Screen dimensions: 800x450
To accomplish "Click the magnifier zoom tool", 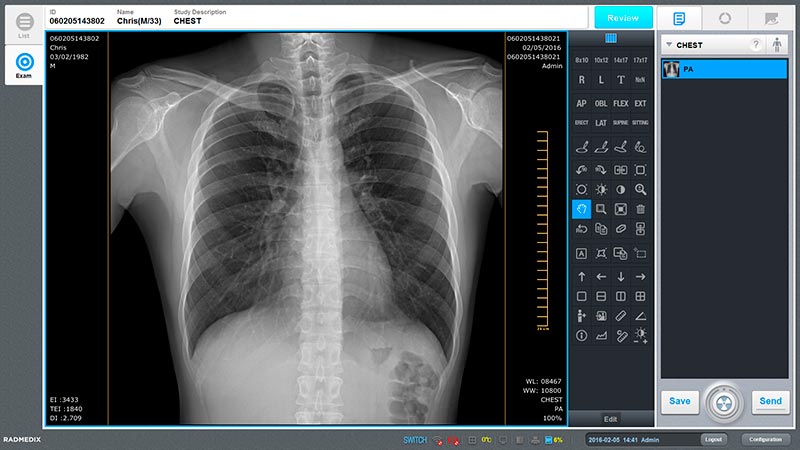I will click(641, 189).
